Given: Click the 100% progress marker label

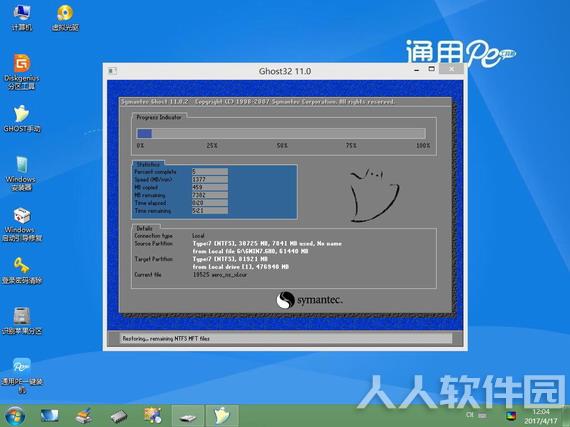Looking at the screenshot, I should point(423,145).
